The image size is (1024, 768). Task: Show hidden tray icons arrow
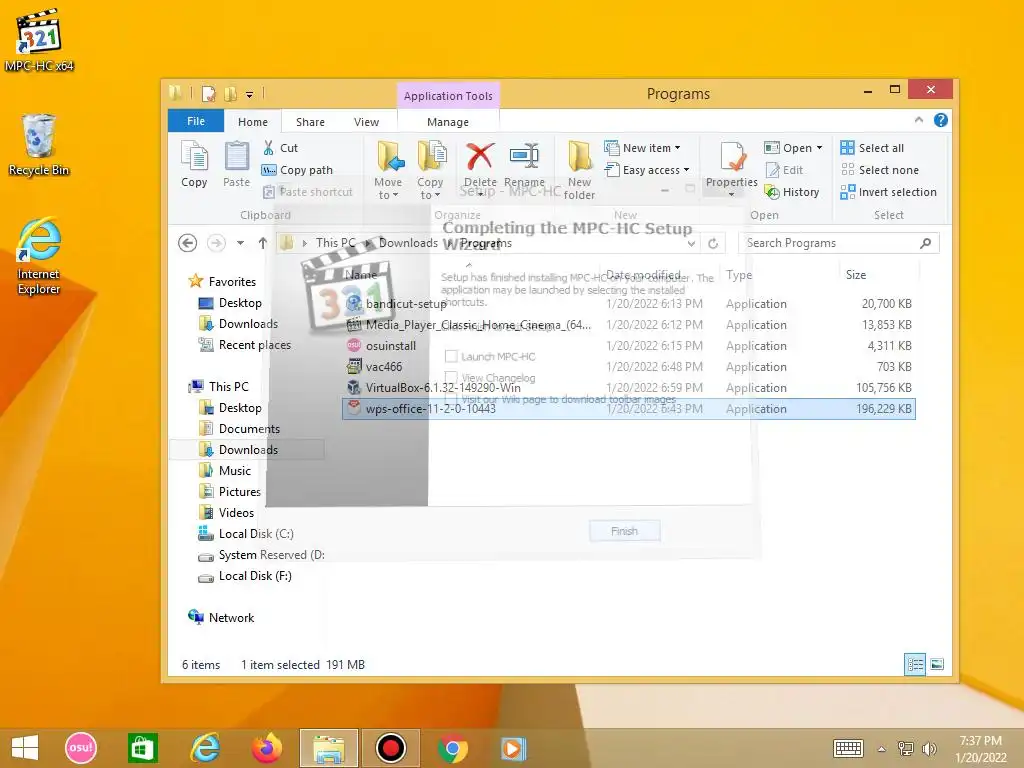point(882,748)
